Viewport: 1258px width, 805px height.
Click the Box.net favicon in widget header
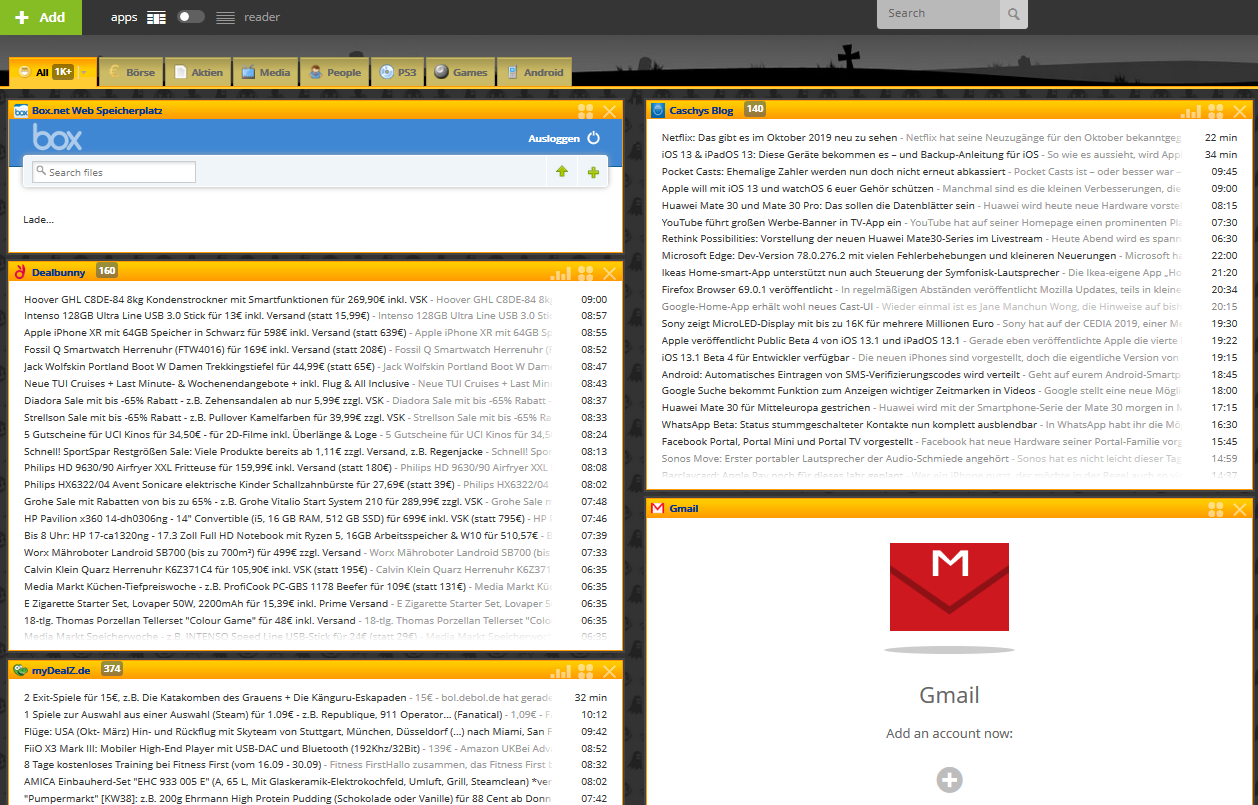coord(21,111)
